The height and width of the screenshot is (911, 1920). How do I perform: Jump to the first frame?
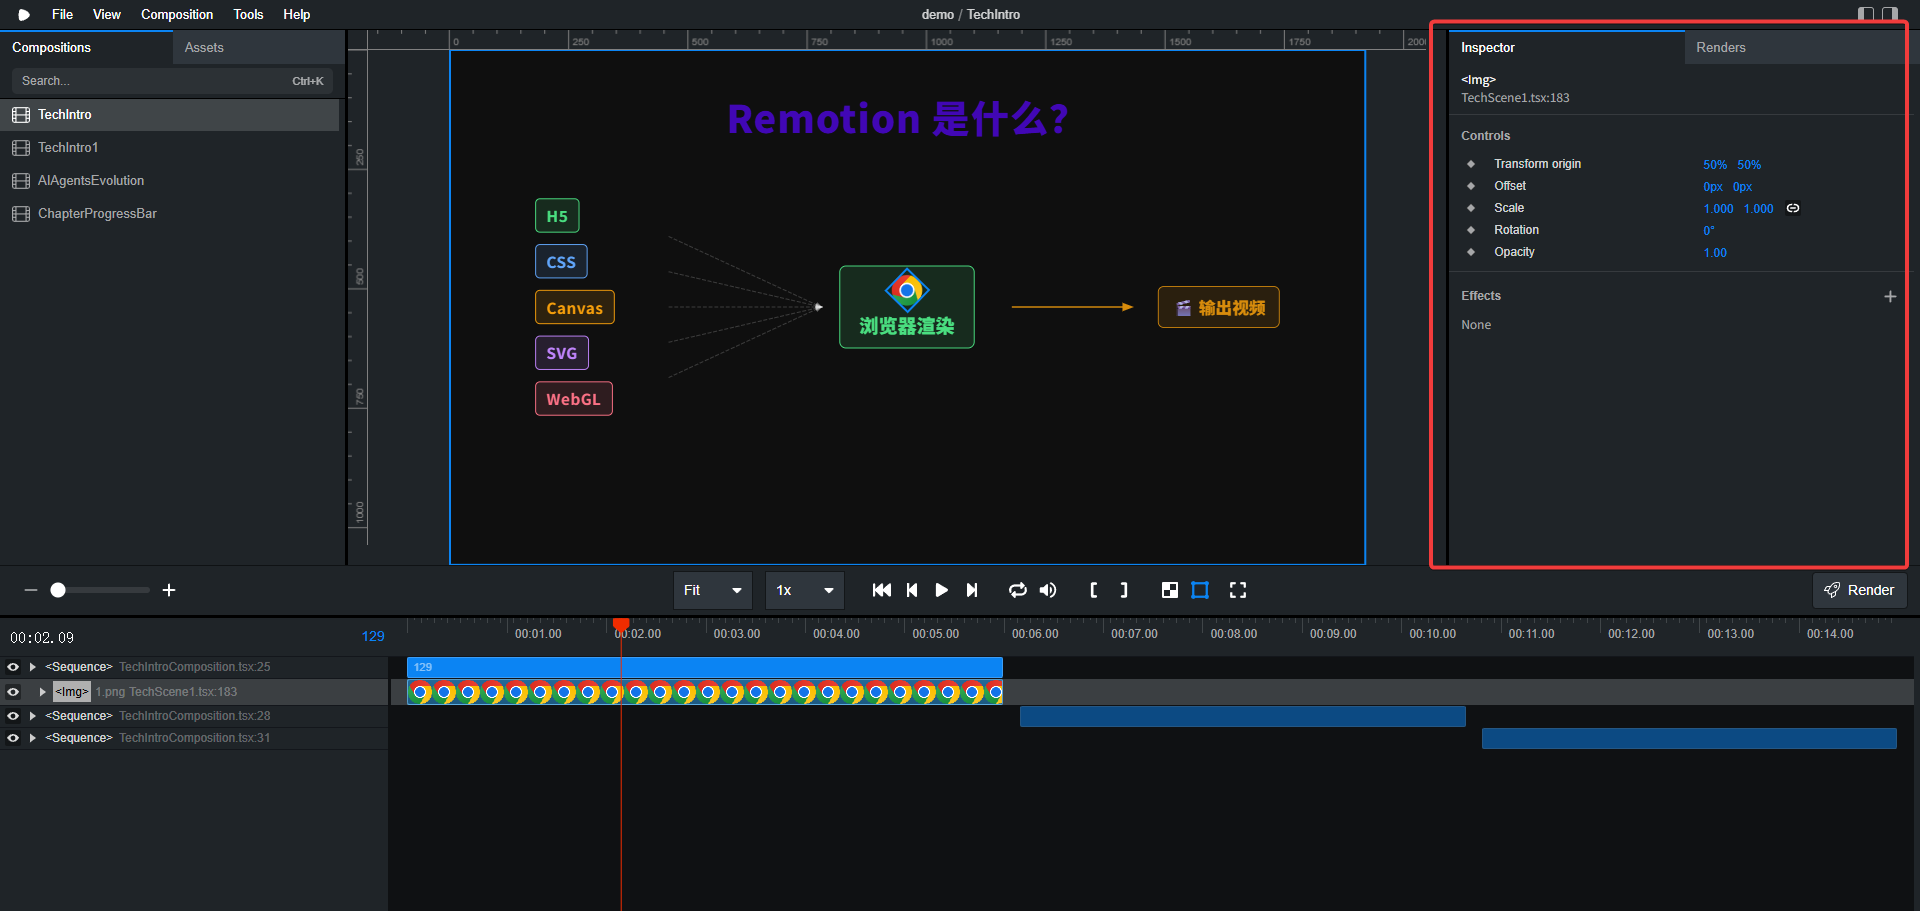(881, 590)
